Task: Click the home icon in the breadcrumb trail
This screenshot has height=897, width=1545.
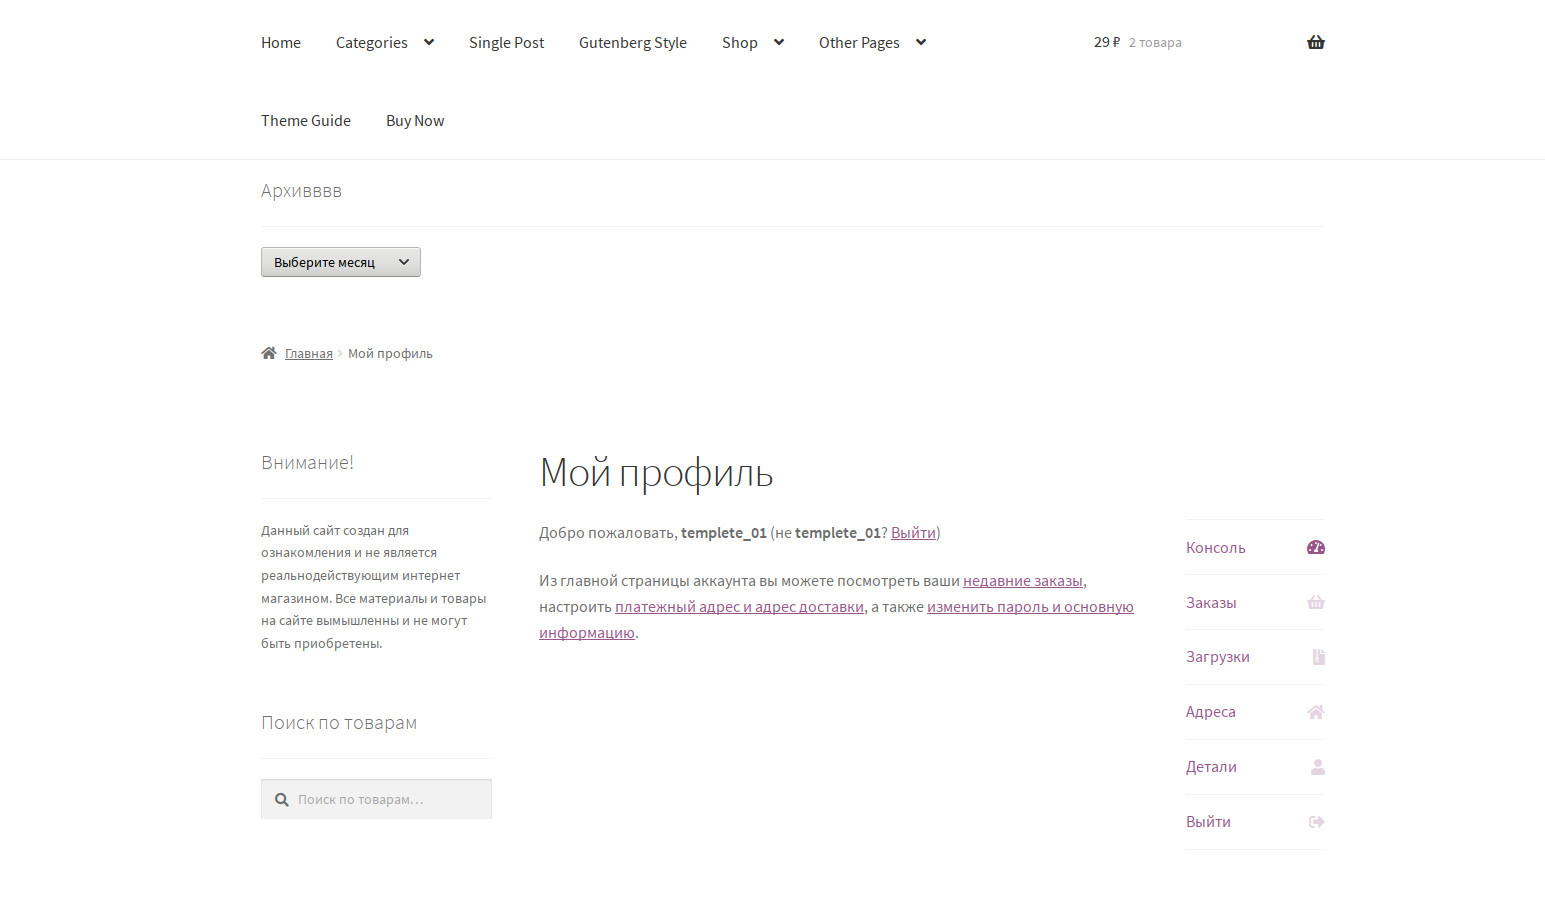Action: point(268,352)
